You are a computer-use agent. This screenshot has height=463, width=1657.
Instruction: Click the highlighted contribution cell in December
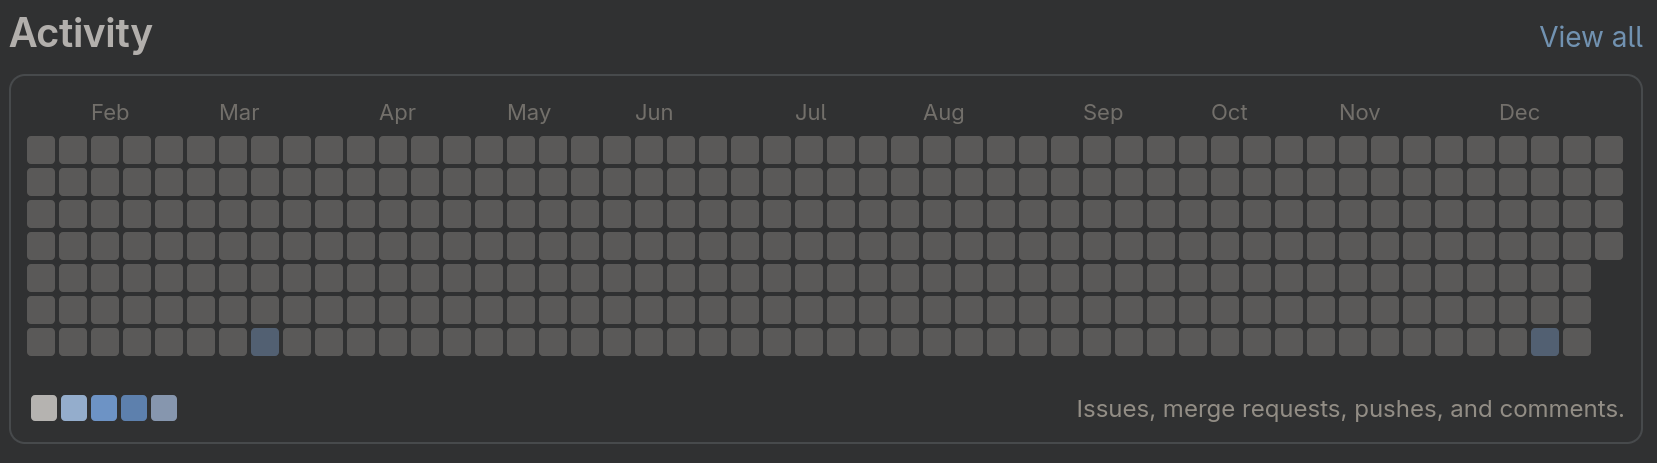coord(1545,342)
